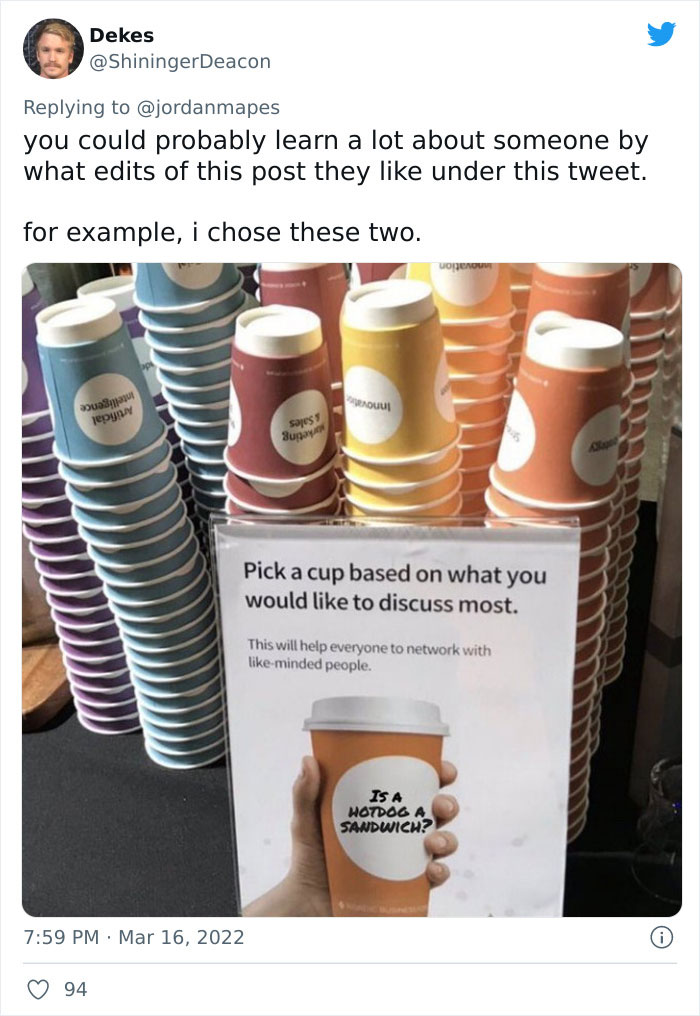Image resolution: width=700 pixels, height=1016 pixels.
Task: Open Dekes' profile avatar picture
Action: click(x=53, y=49)
